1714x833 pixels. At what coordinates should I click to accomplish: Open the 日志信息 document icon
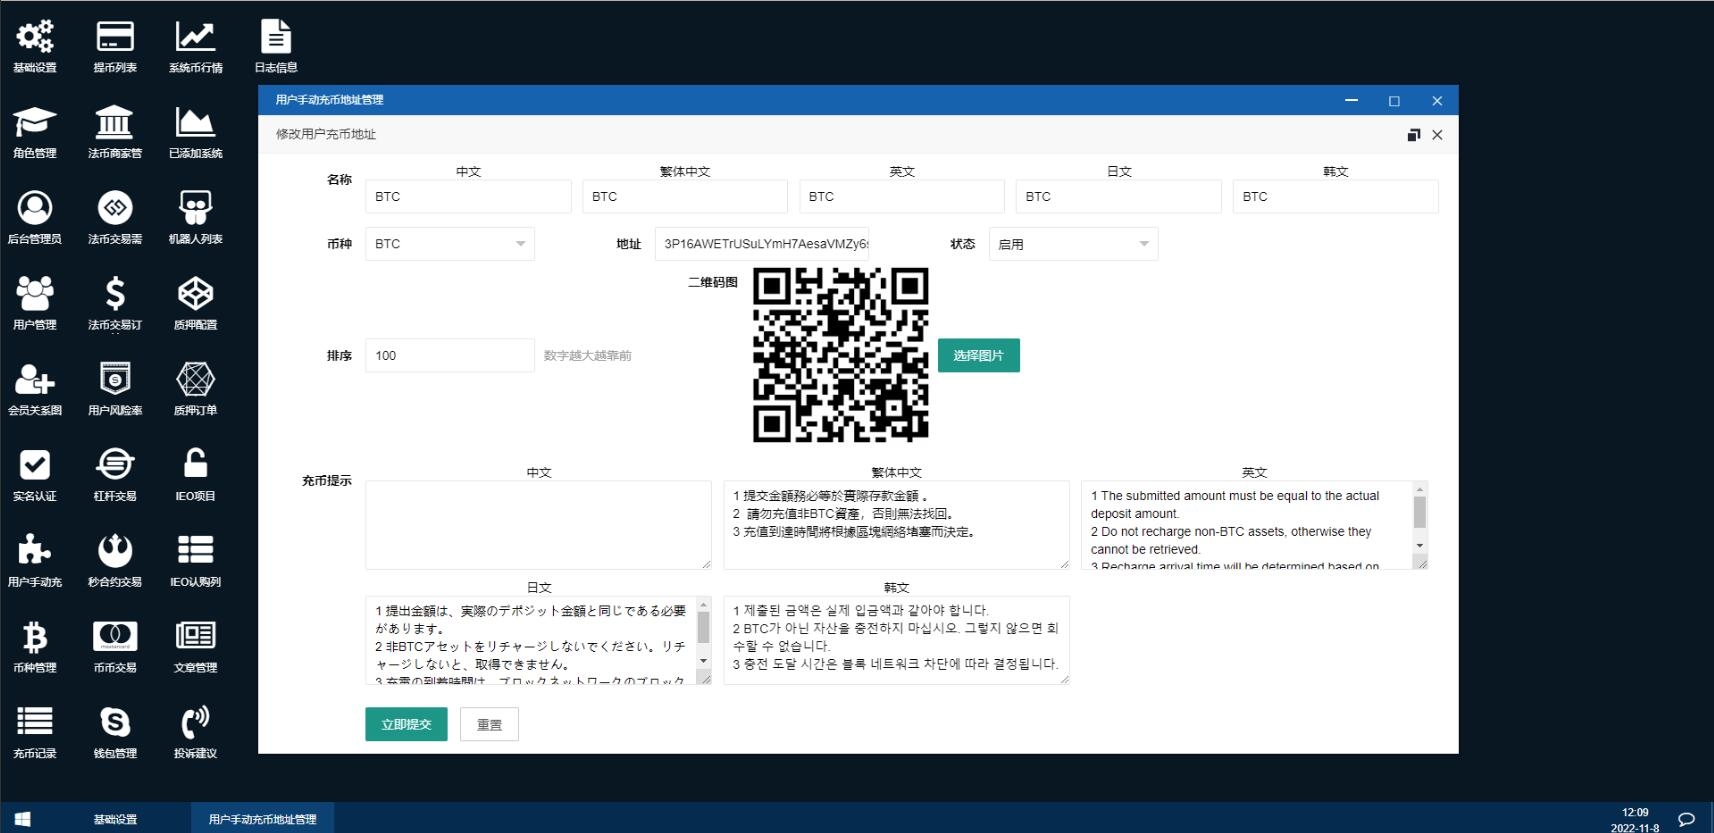(276, 38)
